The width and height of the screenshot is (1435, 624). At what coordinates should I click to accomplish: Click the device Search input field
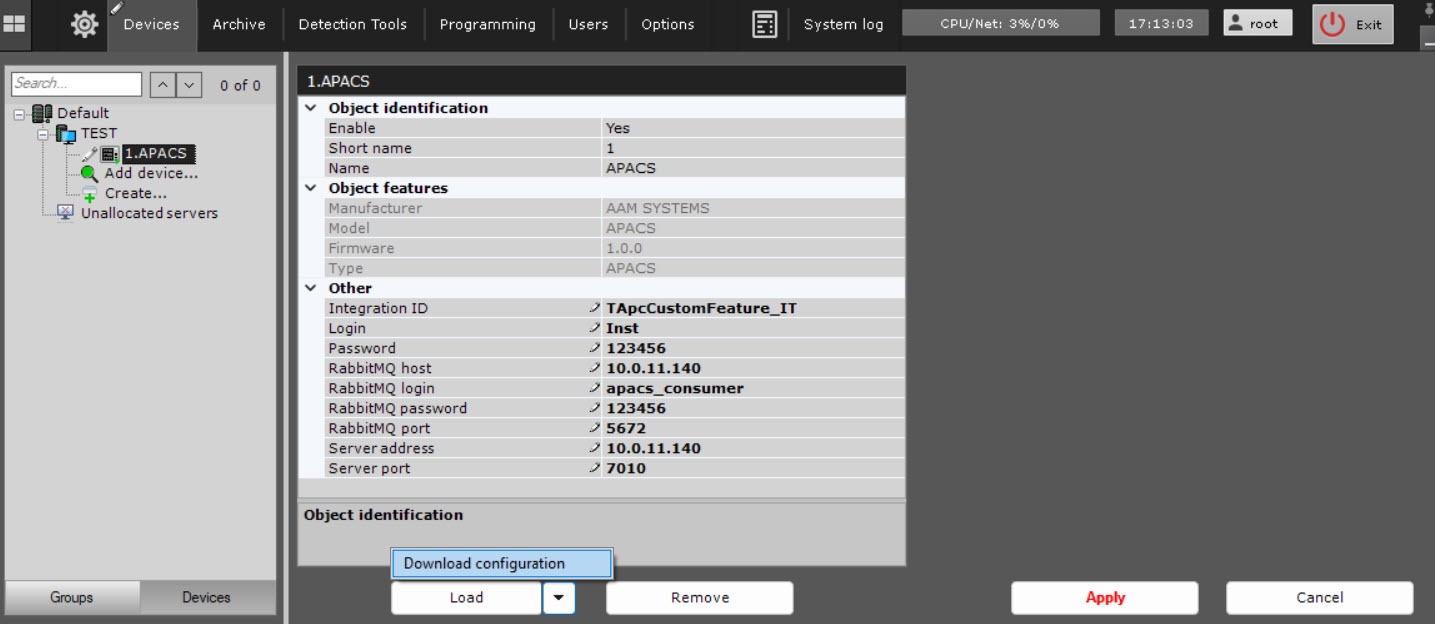[76, 84]
